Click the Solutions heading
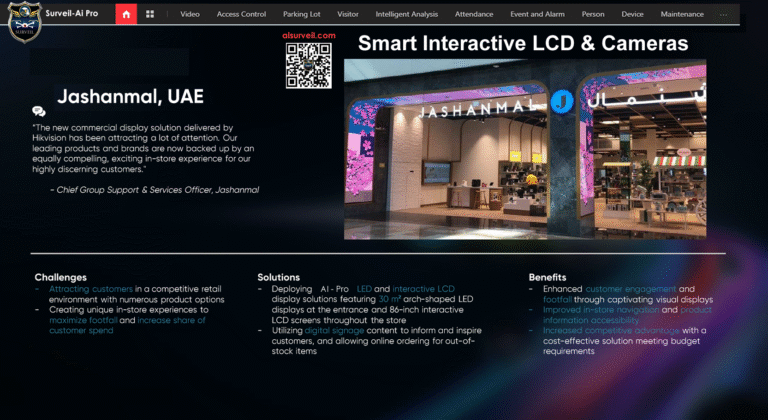Viewport: 768px width, 420px height. 279,277
